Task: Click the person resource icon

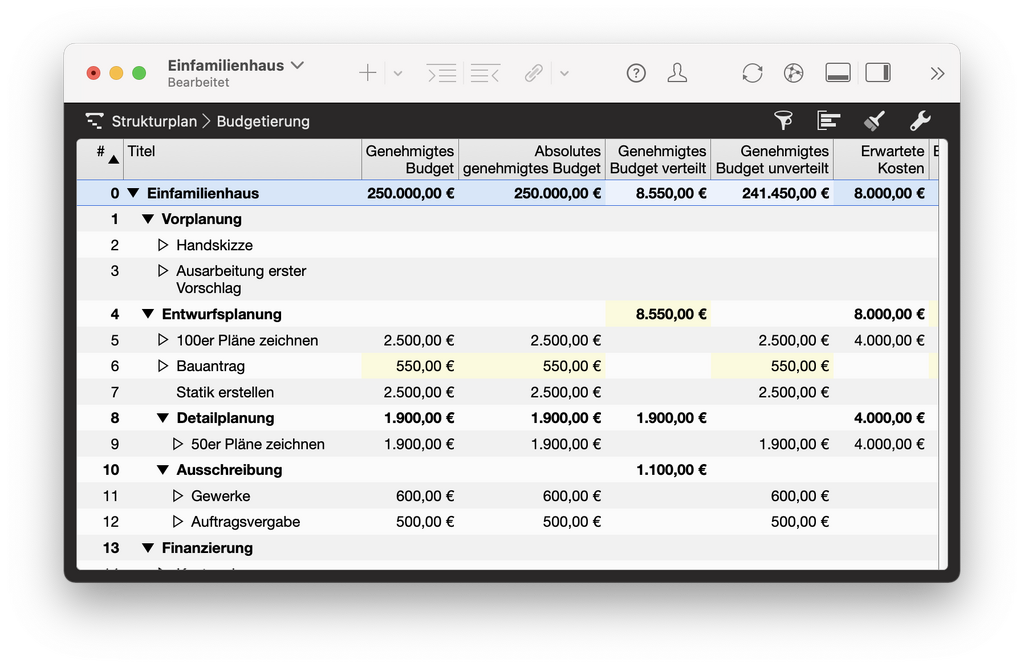Action: click(677, 73)
